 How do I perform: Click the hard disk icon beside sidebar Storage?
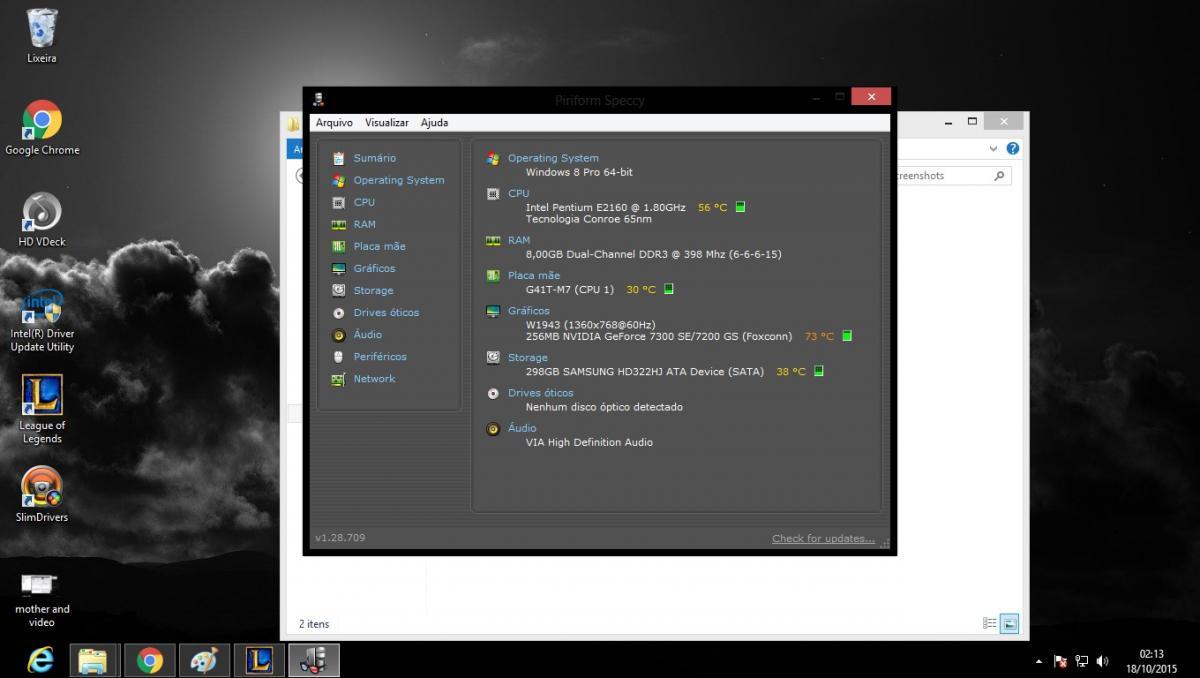coord(338,290)
